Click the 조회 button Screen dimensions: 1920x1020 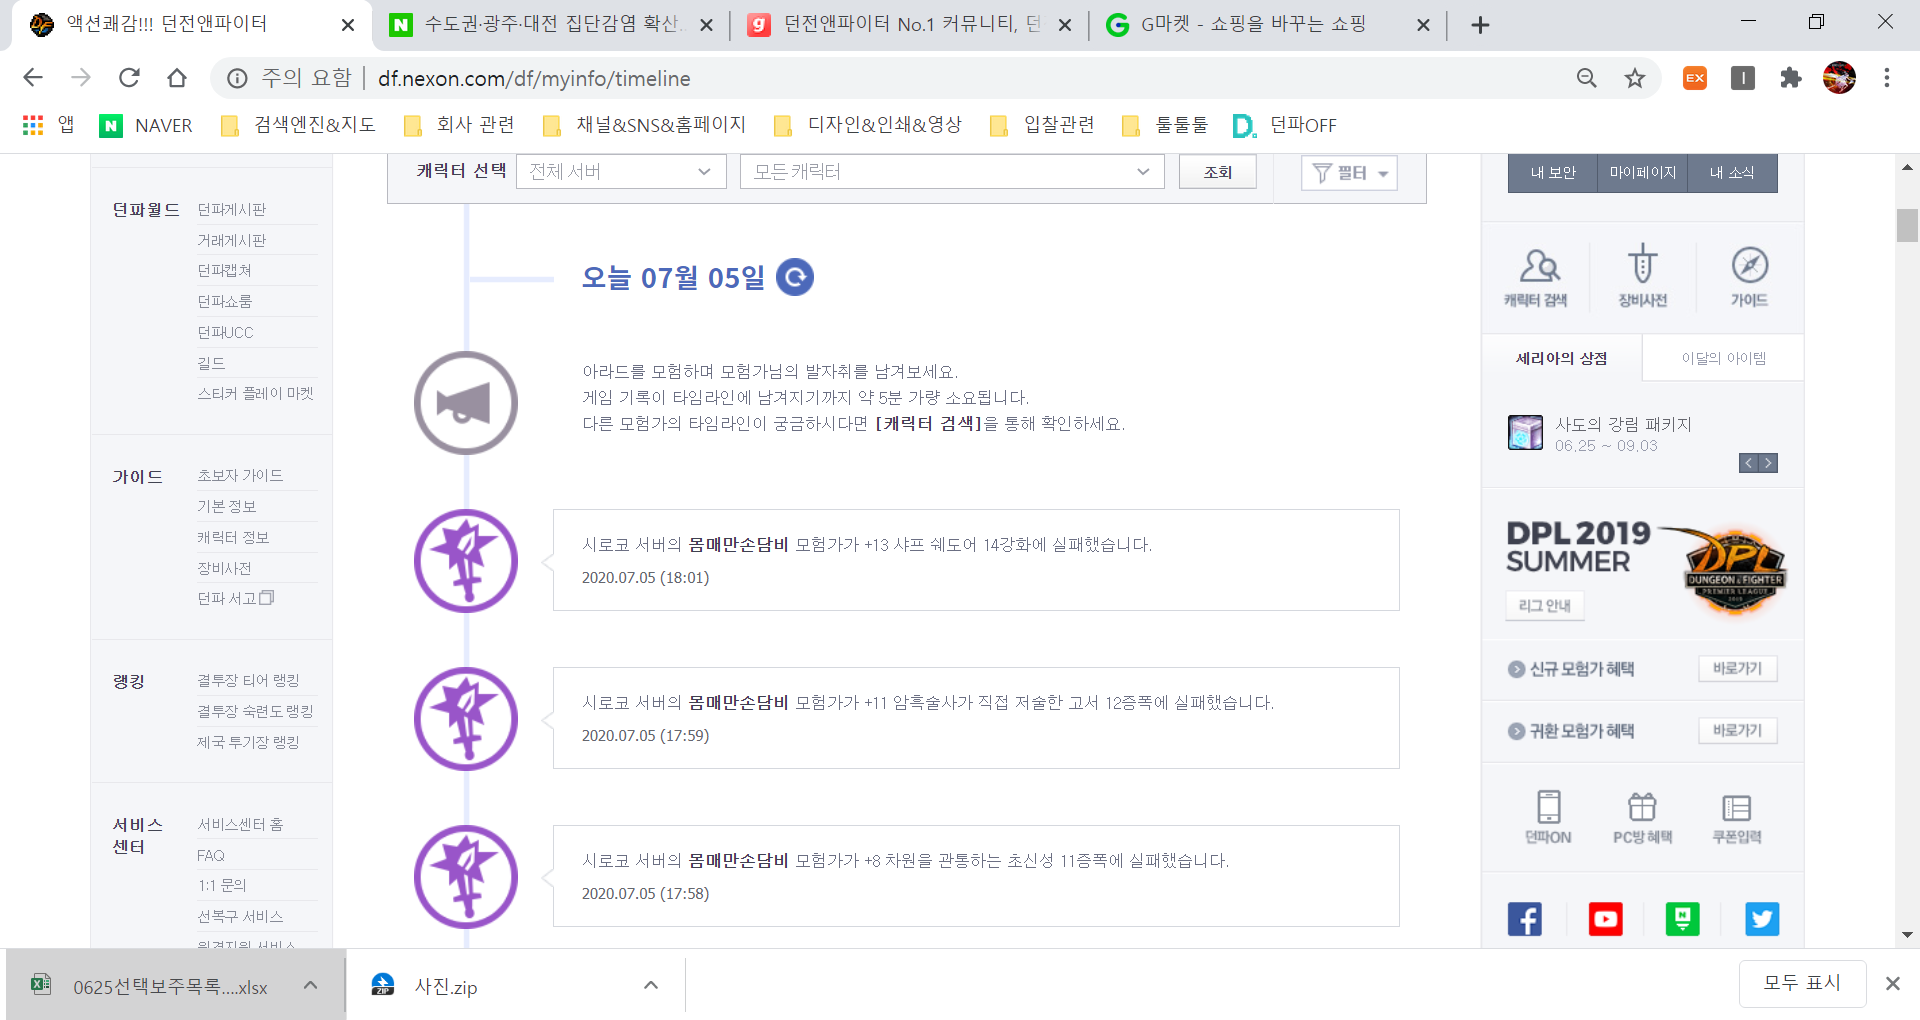1217,172
